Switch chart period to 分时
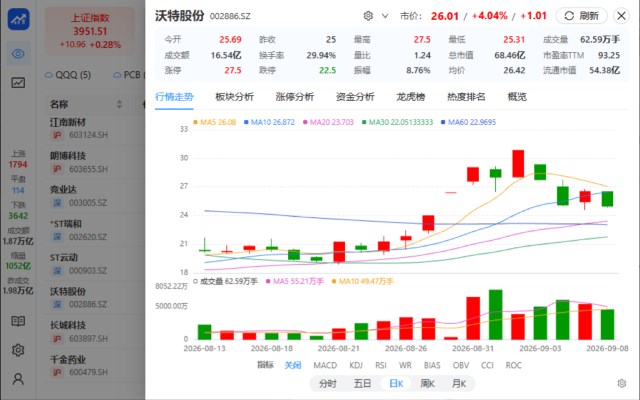The width and height of the screenshot is (640, 400). 328,384
